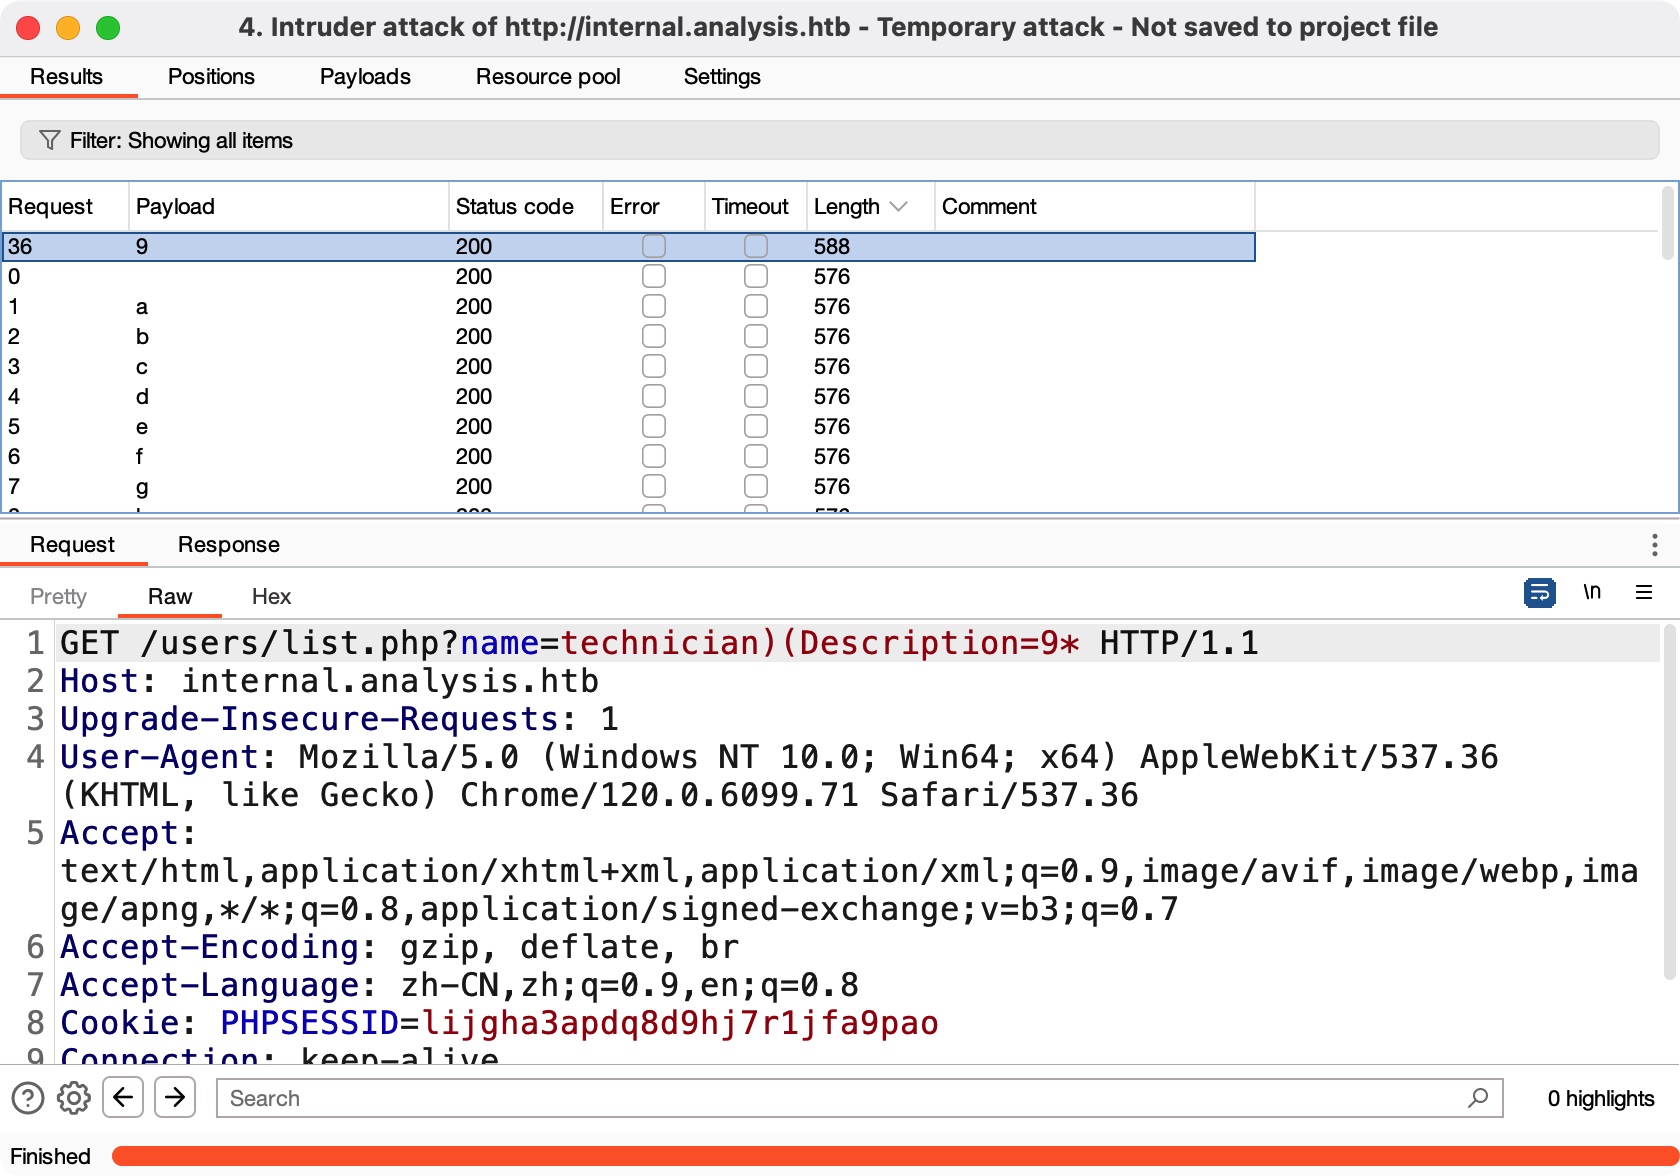Image resolution: width=1680 pixels, height=1176 pixels.
Task: Toggle Error checkbox for request 0
Action: [x=654, y=276]
